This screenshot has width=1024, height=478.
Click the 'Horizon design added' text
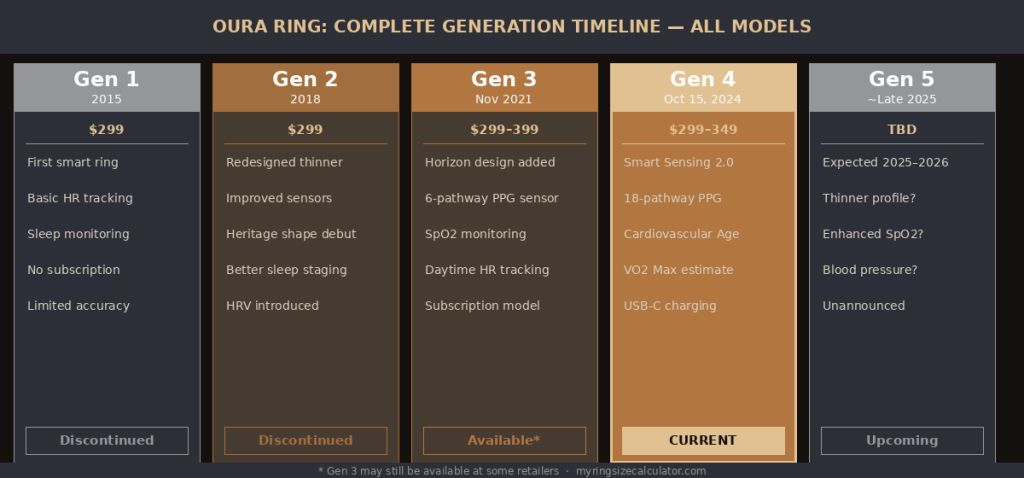[490, 162]
